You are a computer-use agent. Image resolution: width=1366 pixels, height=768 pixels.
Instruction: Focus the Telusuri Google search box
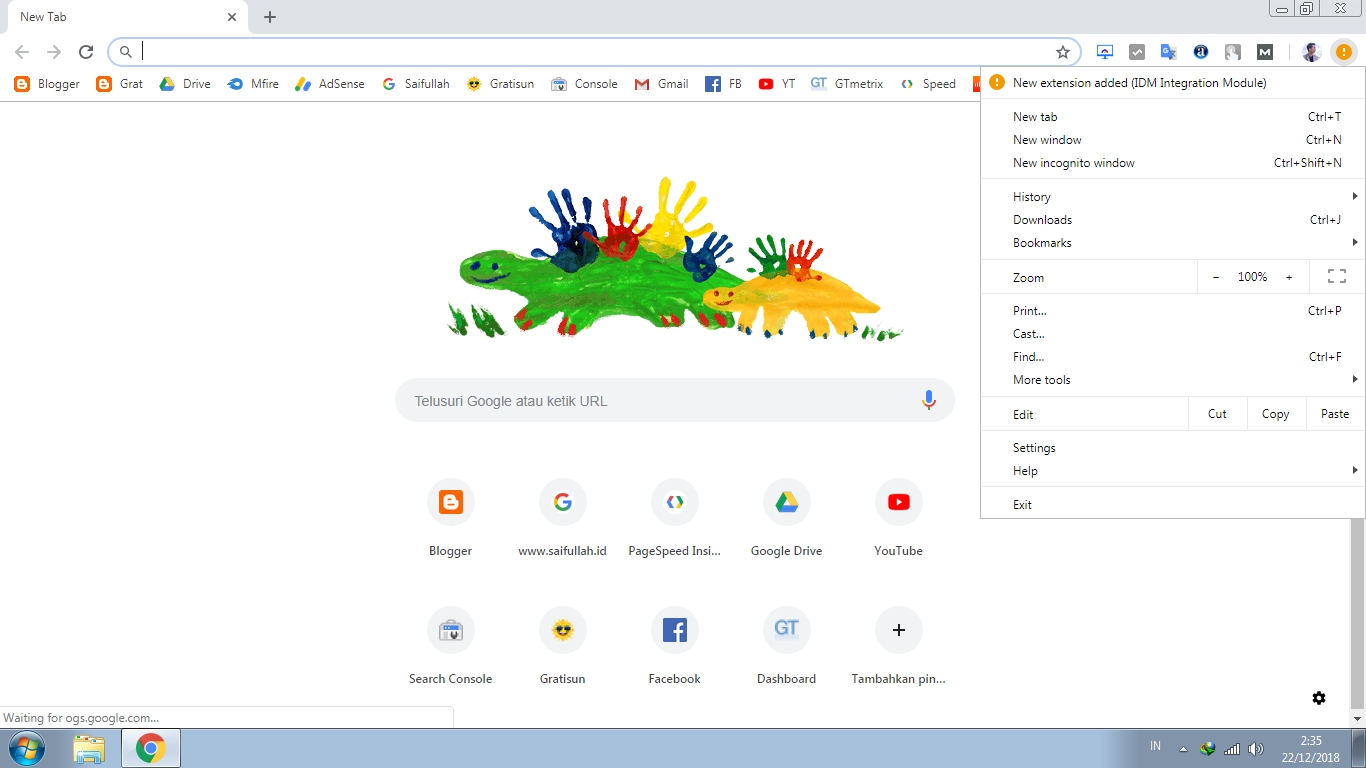[x=675, y=401]
